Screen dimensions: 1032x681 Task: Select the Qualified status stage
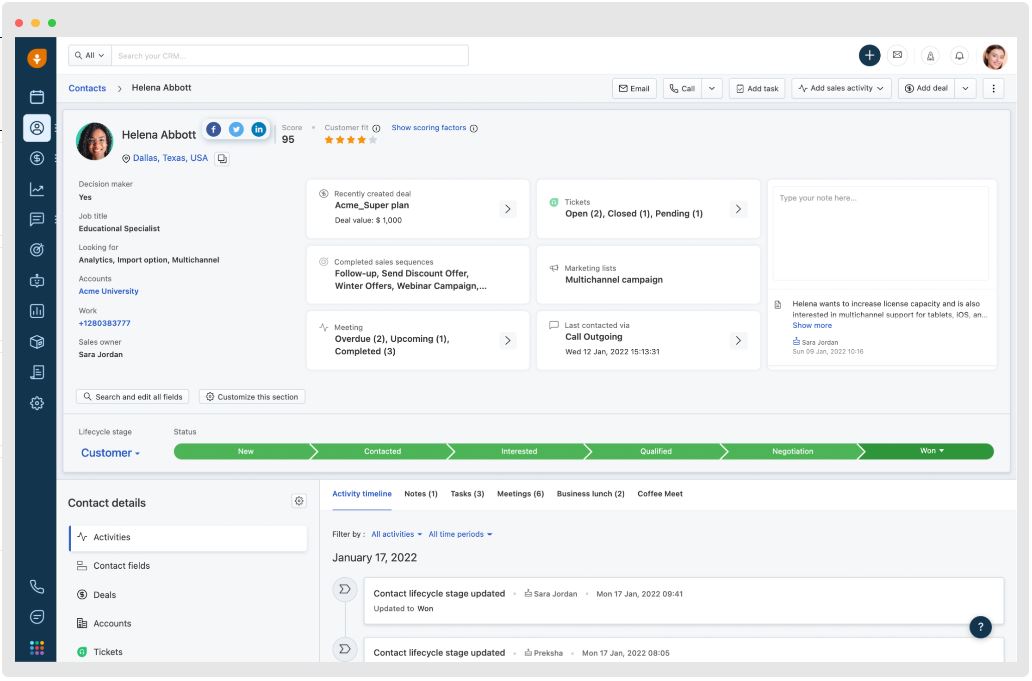point(656,451)
